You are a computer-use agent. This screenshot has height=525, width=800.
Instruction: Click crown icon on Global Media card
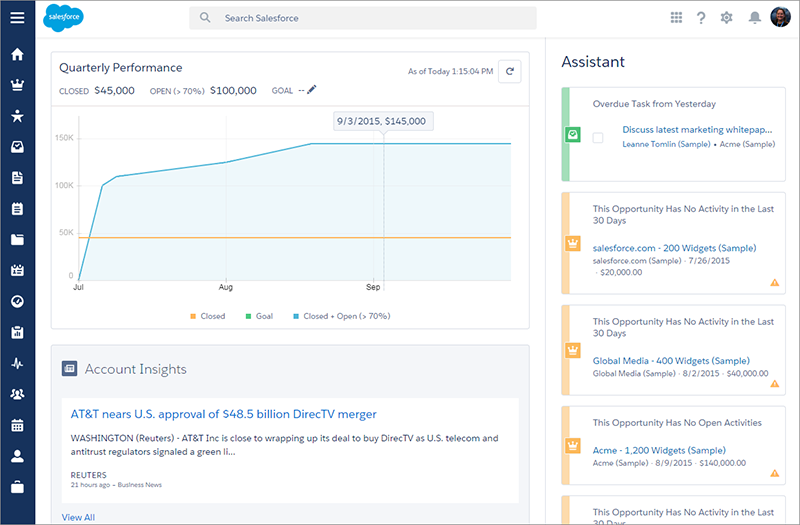tap(572, 350)
